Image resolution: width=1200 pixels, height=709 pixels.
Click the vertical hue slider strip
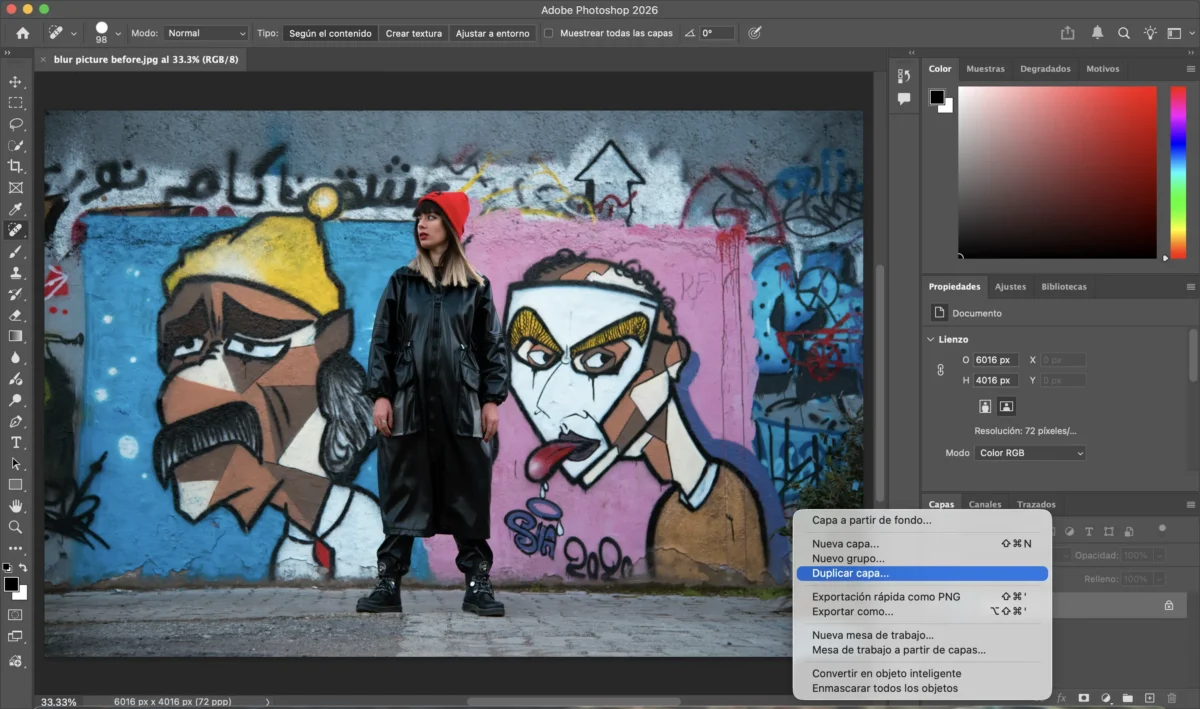tap(1178, 172)
